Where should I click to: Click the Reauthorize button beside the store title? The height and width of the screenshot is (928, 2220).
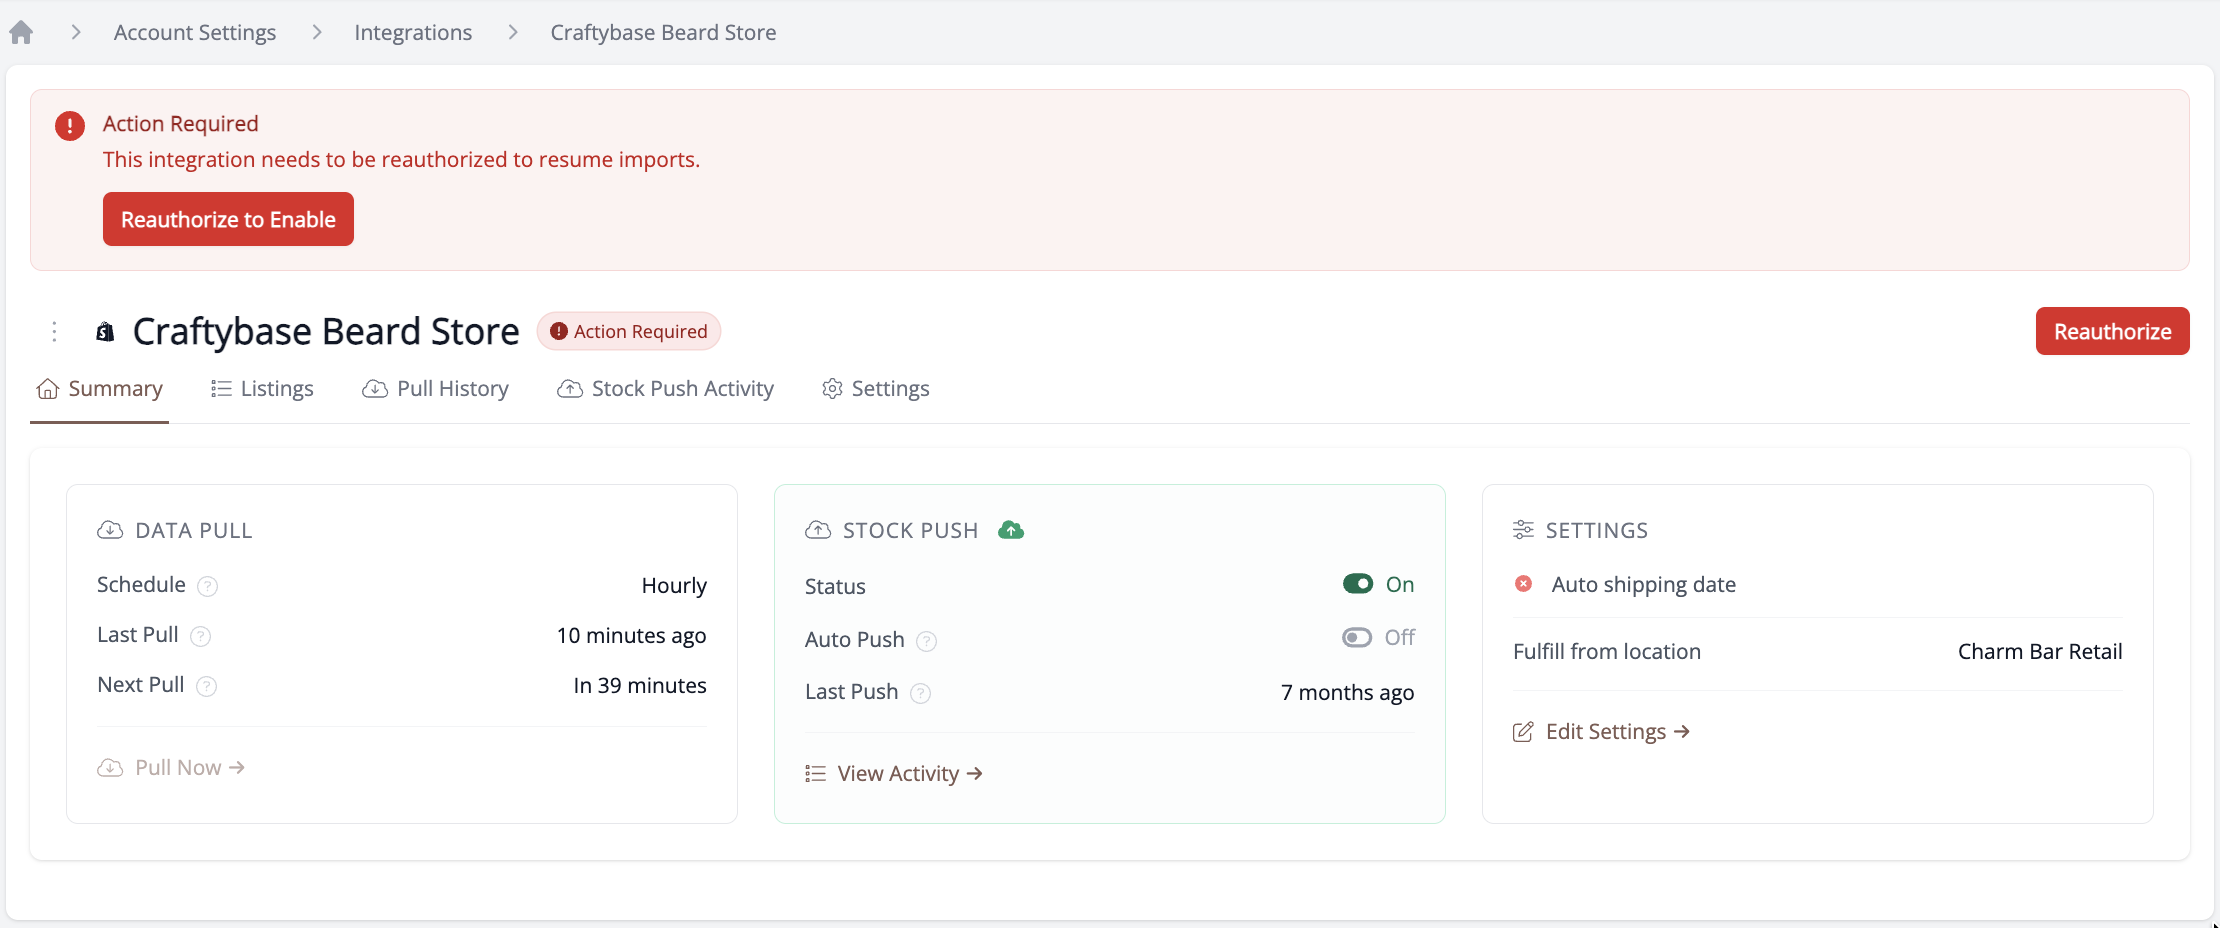click(2112, 331)
